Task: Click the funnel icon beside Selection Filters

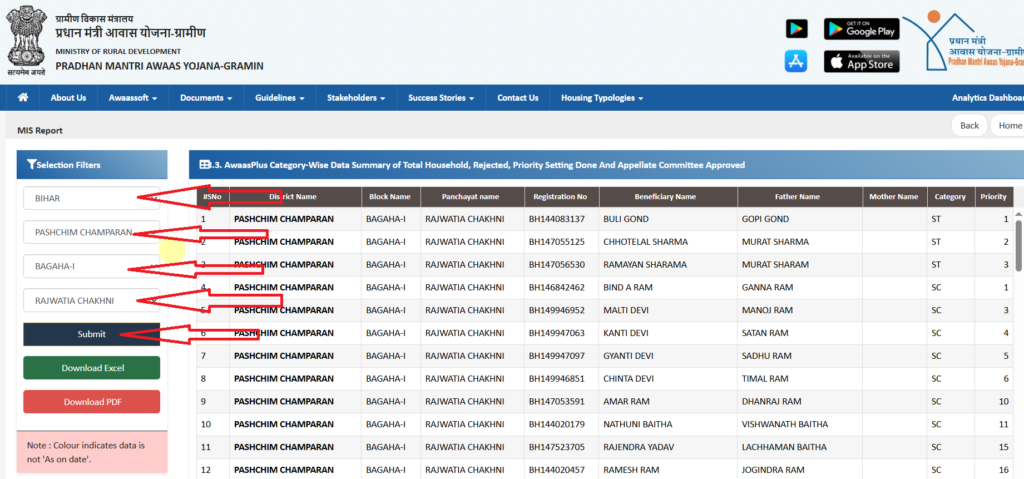Action: click(31, 165)
